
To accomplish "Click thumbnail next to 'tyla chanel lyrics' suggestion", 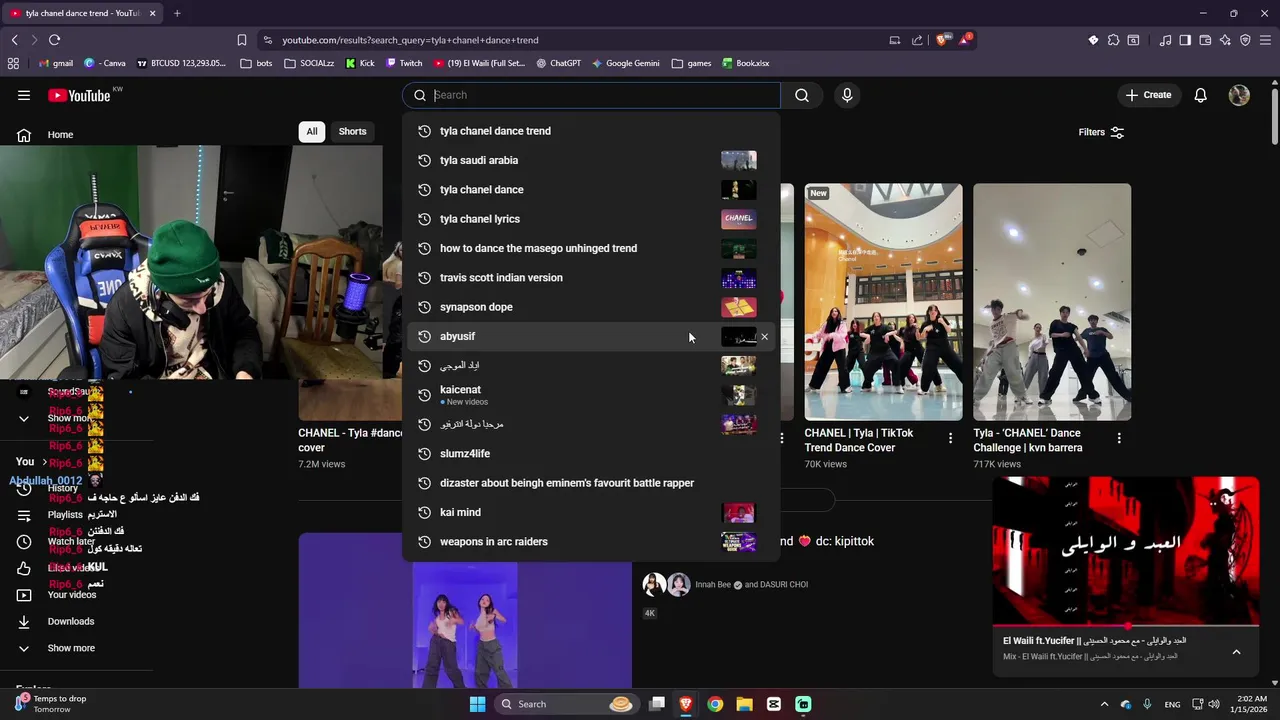I will click(x=738, y=219).
